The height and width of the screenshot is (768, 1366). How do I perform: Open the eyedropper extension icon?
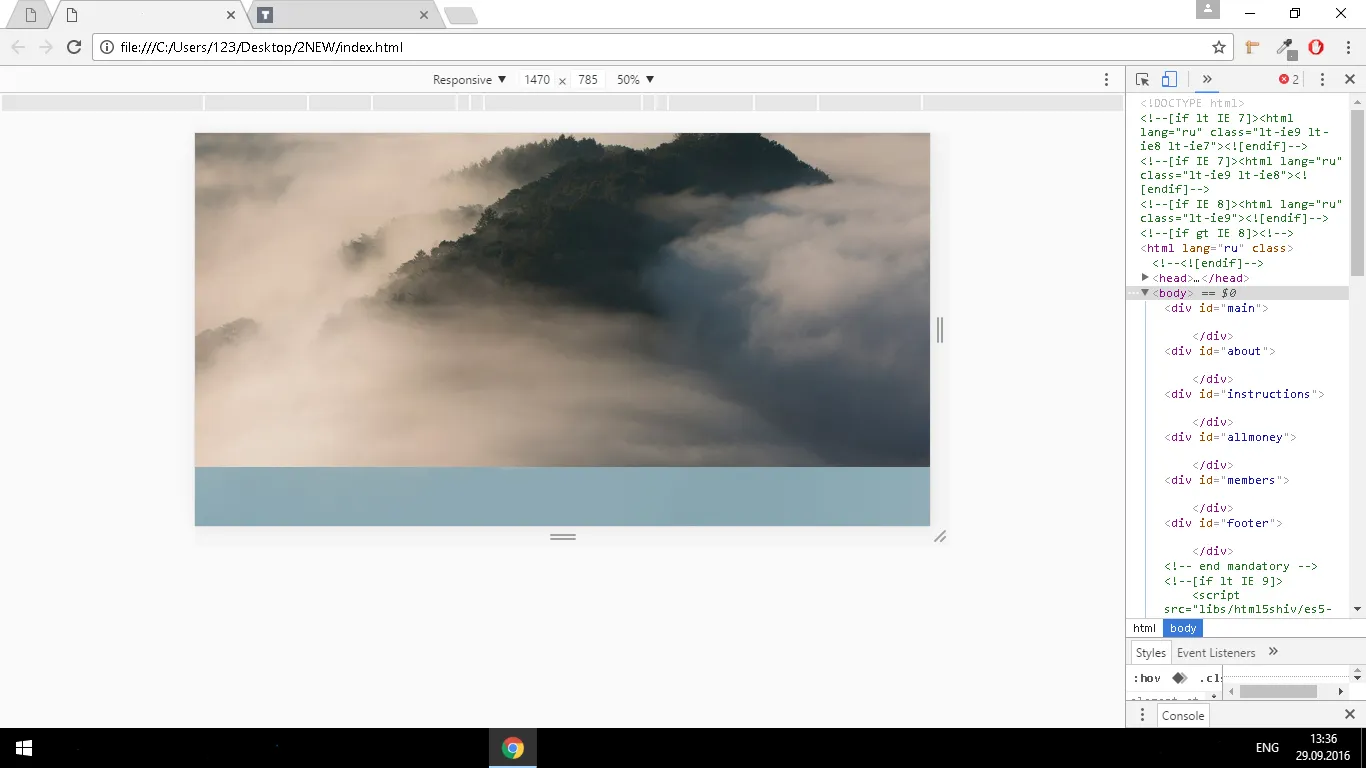(x=1285, y=47)
